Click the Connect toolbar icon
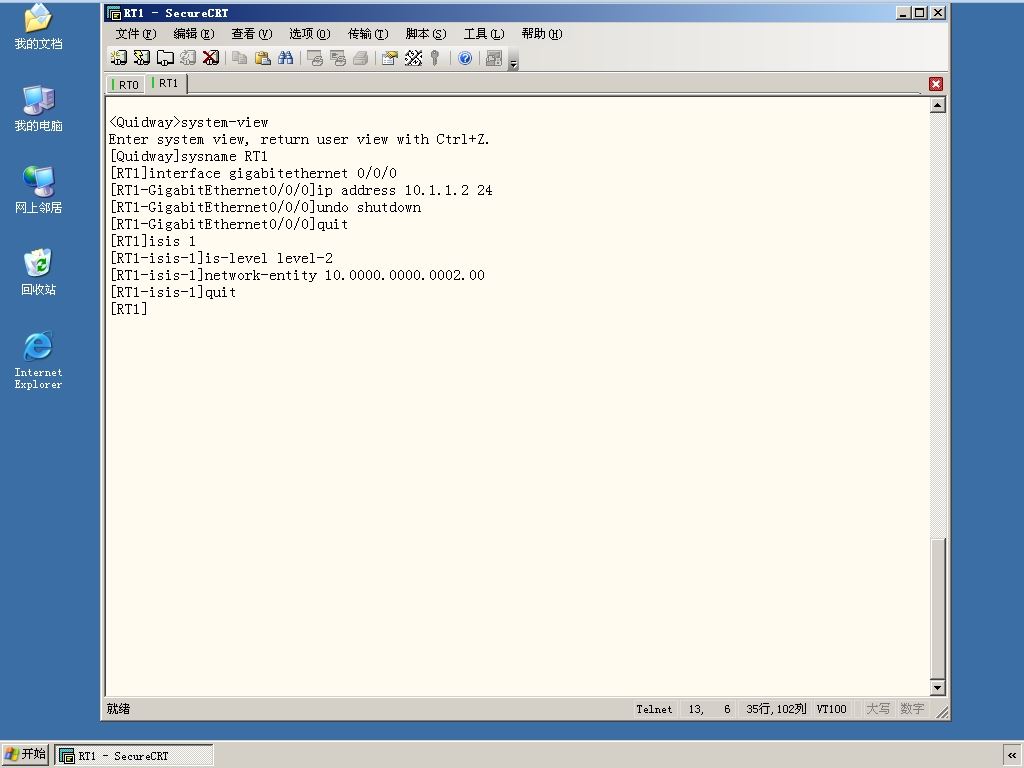 click(x=118, y=58)
